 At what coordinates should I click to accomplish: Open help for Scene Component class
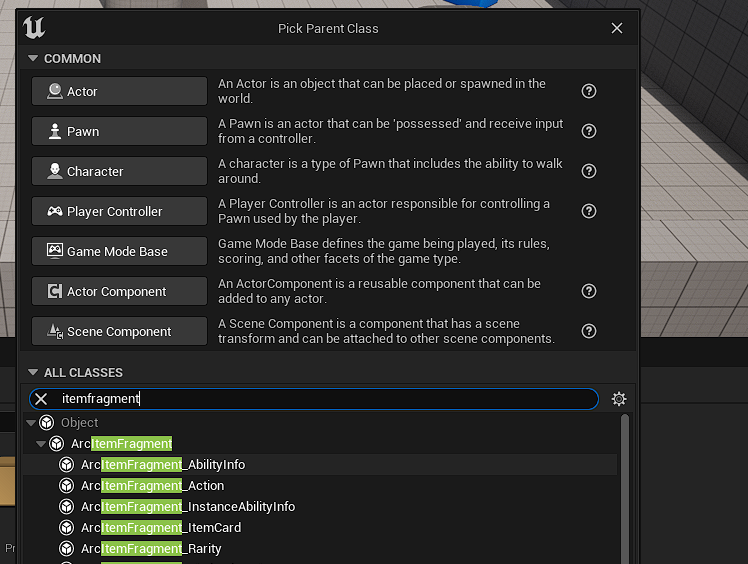pyautogui.click(x=589, y=331)
